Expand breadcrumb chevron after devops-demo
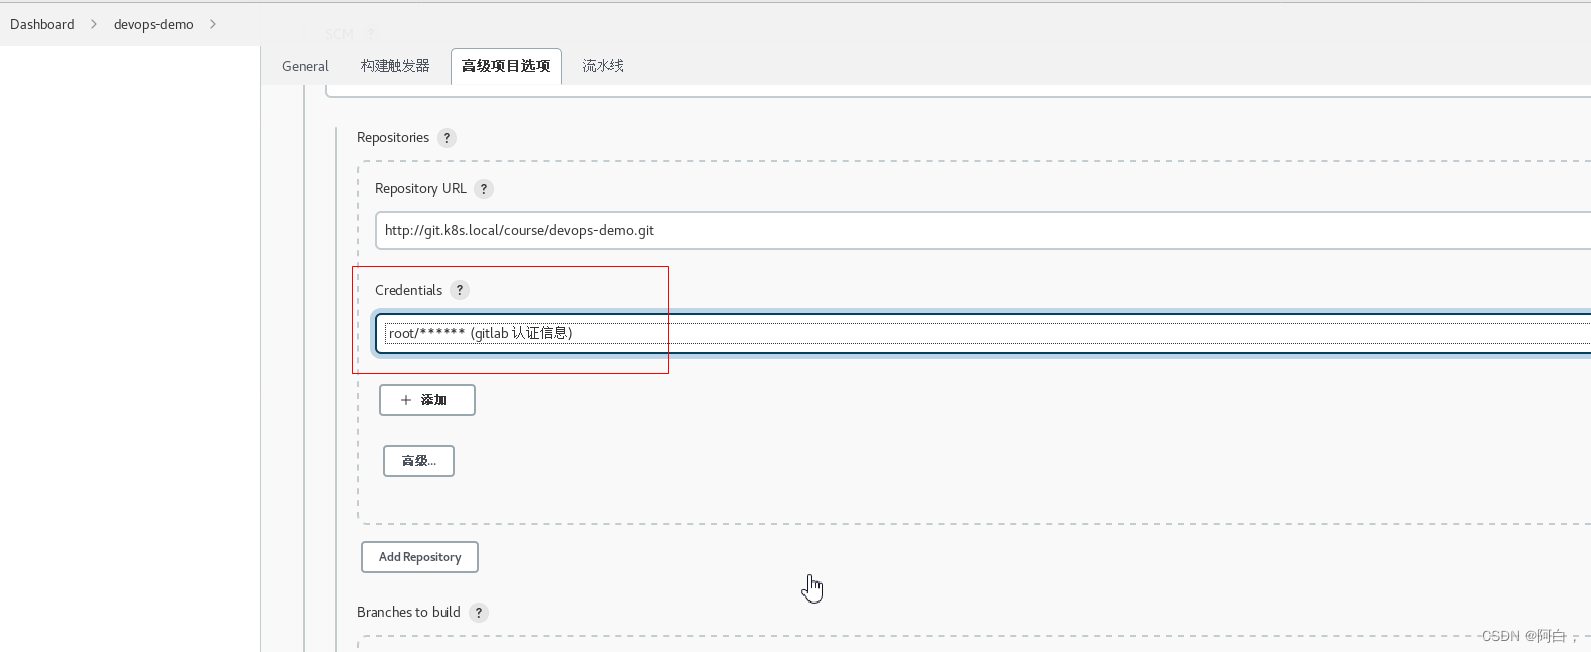 point(213,24)
